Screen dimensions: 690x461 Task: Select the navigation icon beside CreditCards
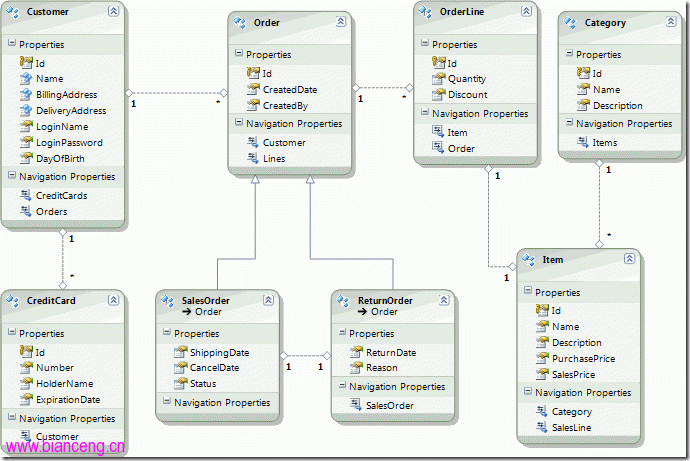click(x=26, y=195)
